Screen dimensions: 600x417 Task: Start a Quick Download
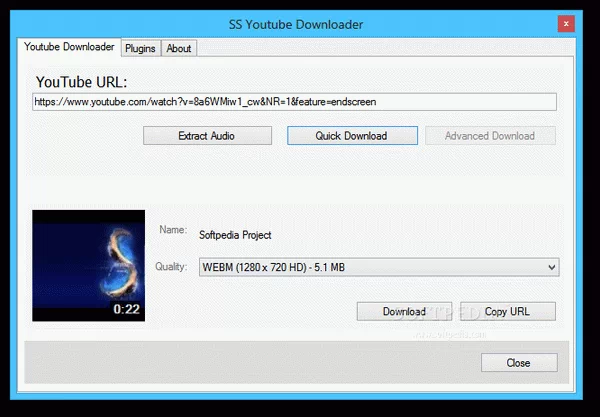tap(352, 136)
